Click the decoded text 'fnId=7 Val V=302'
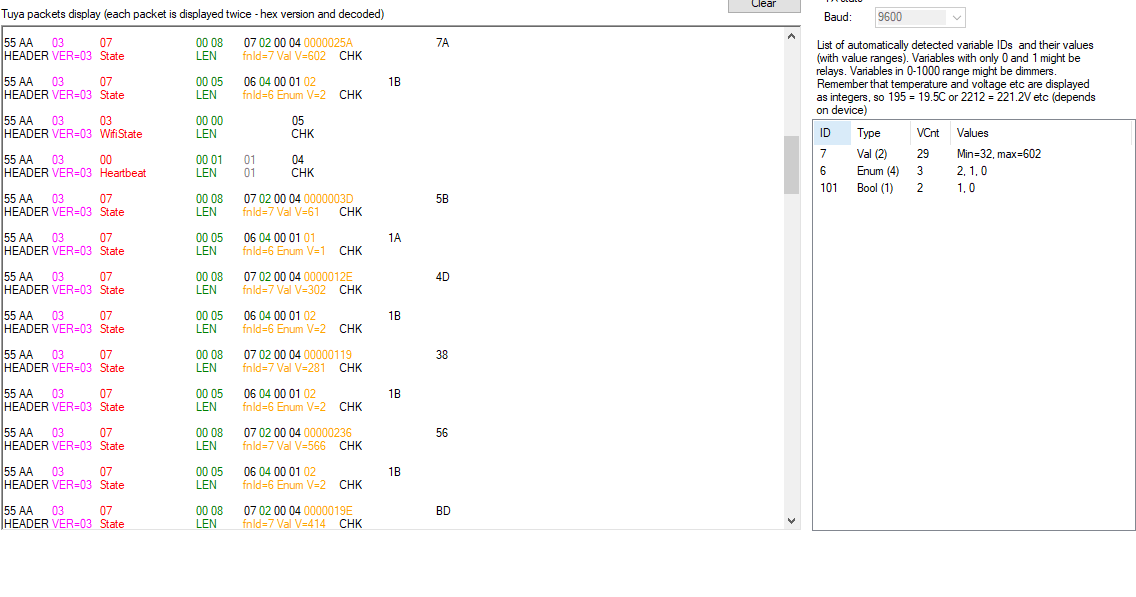 284,291
